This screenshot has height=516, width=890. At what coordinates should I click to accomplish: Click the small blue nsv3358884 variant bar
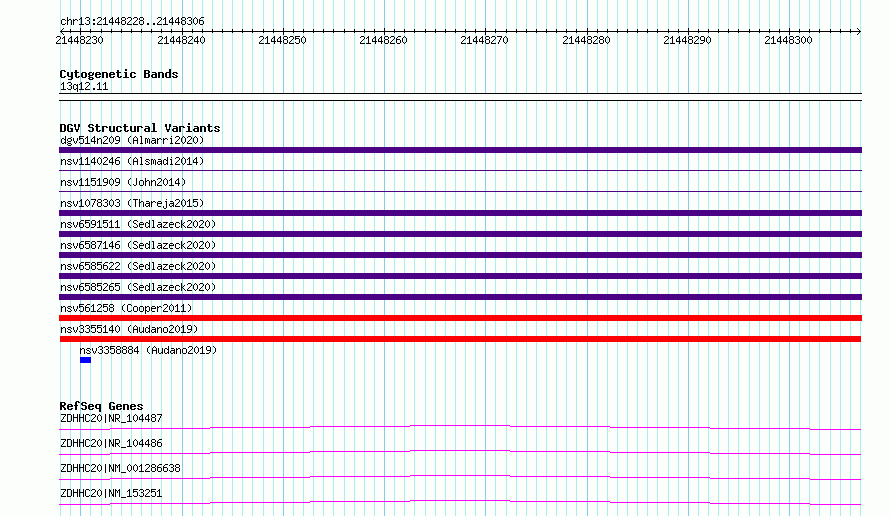85,360
